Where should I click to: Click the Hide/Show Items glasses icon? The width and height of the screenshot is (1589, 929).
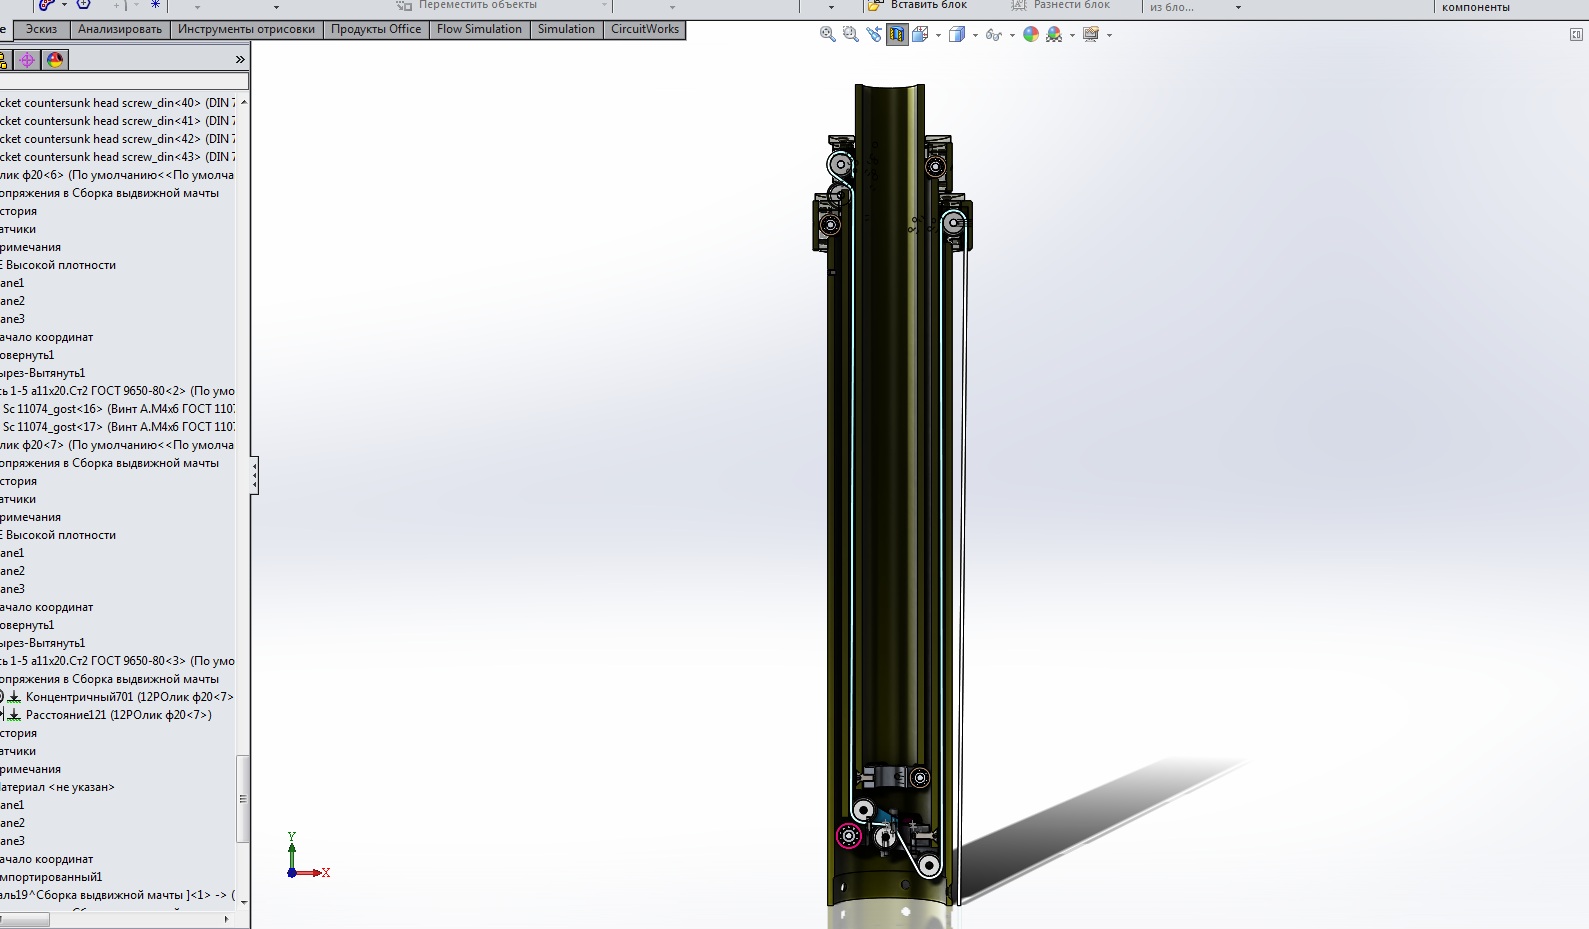tap(993, 34)
